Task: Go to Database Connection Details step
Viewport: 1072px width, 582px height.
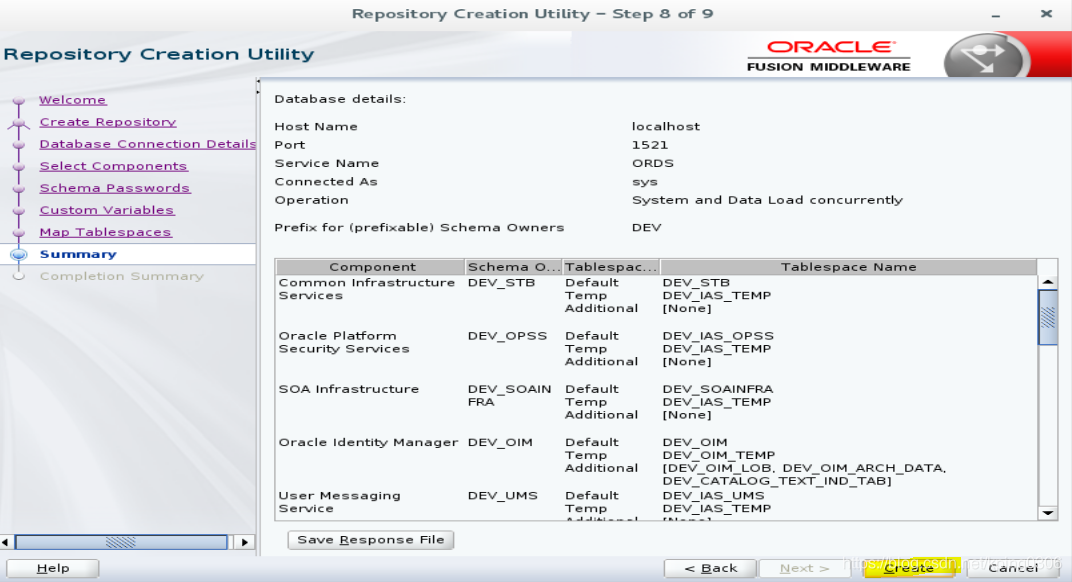Action: [x=147, y=144]
